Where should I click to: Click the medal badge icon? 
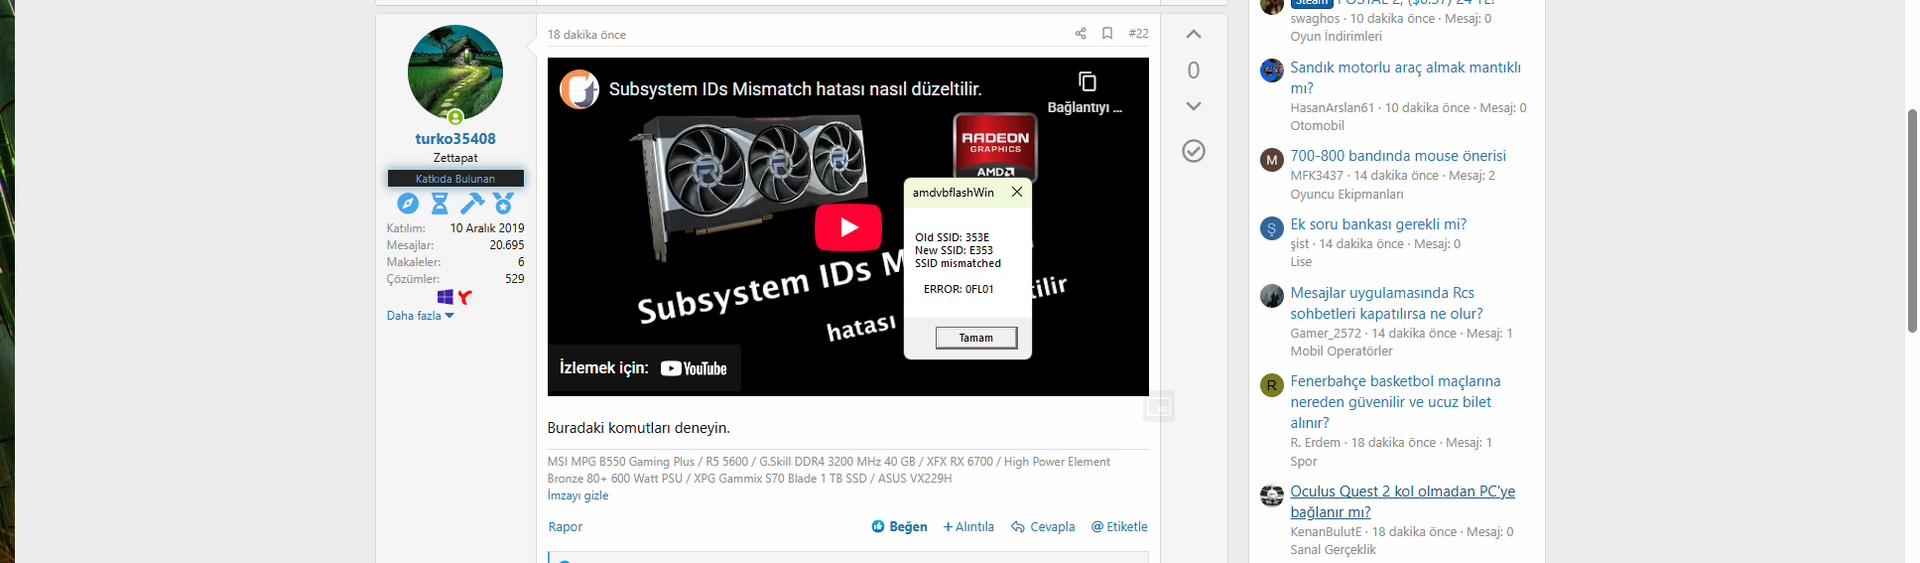(x=503, y=204)
